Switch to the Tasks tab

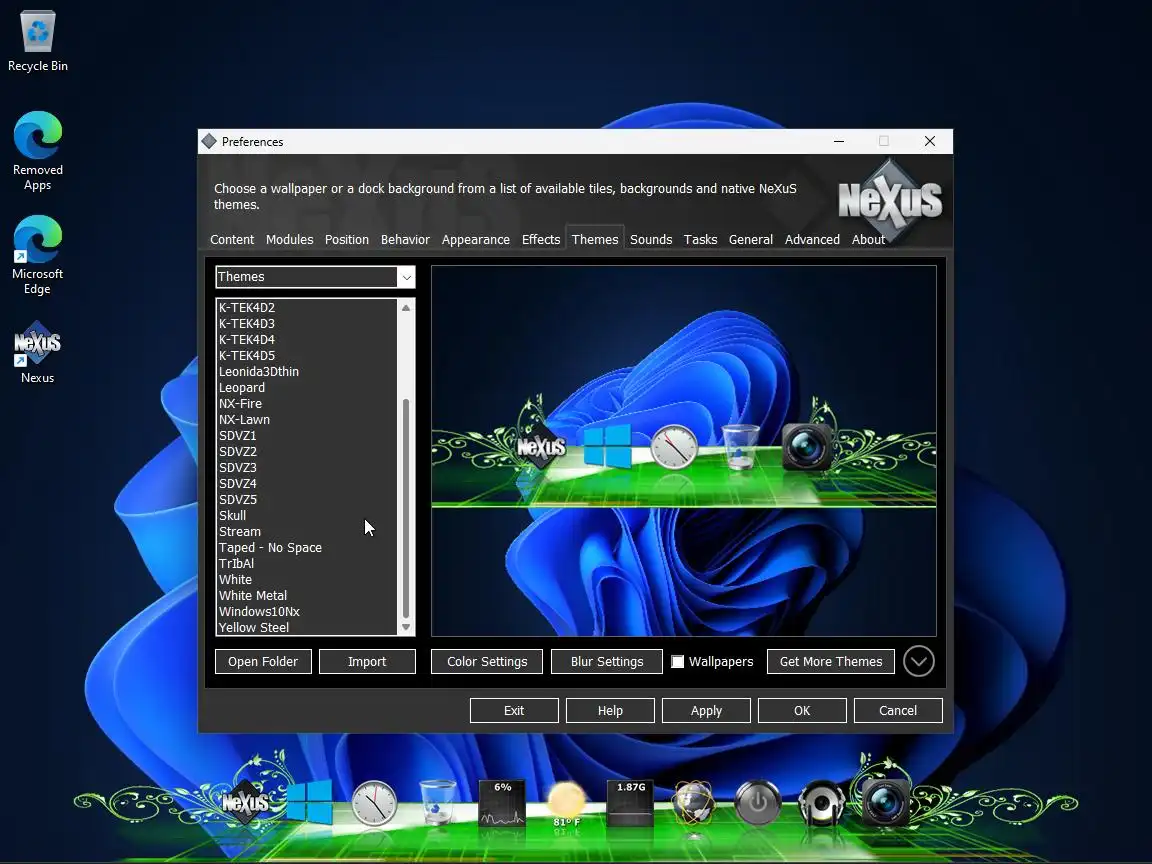700,240
